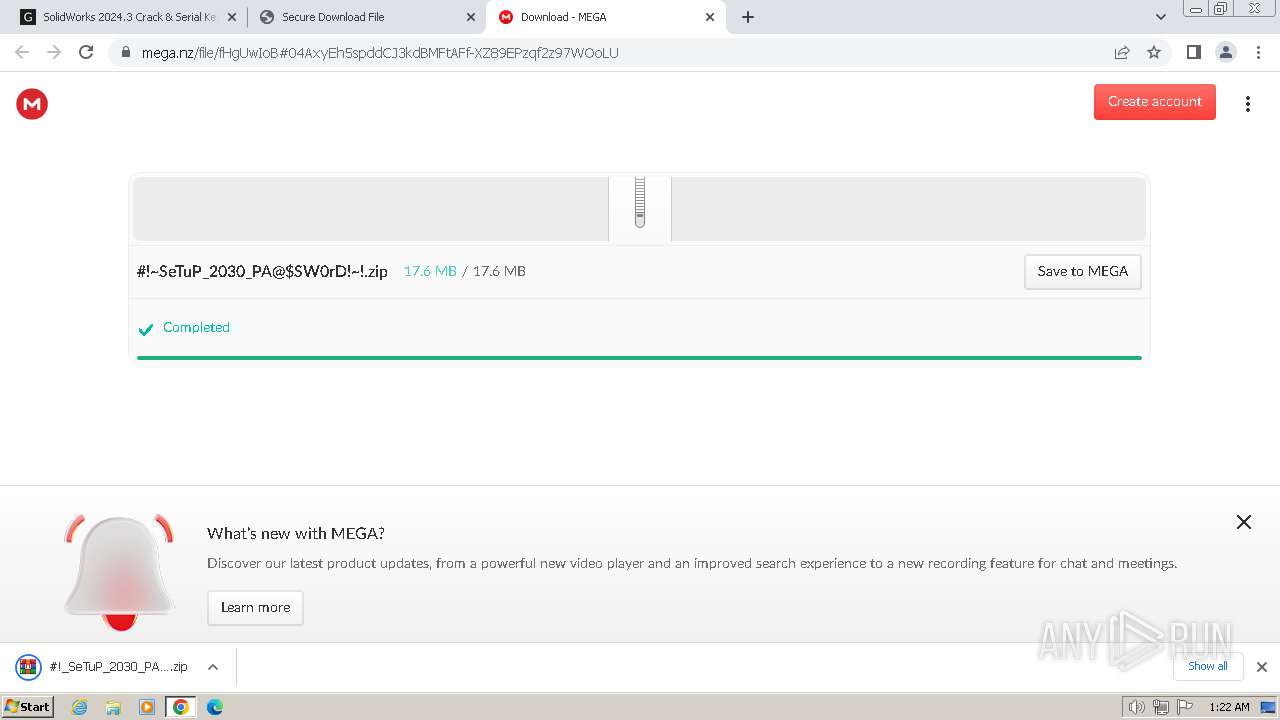Screen dimensions: 1280x720
Task: Click the zip file preview icon
Action: 640,207
